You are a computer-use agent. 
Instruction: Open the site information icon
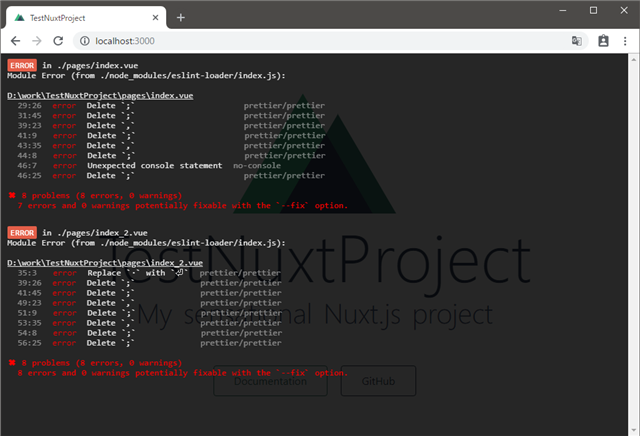(84, 41)
